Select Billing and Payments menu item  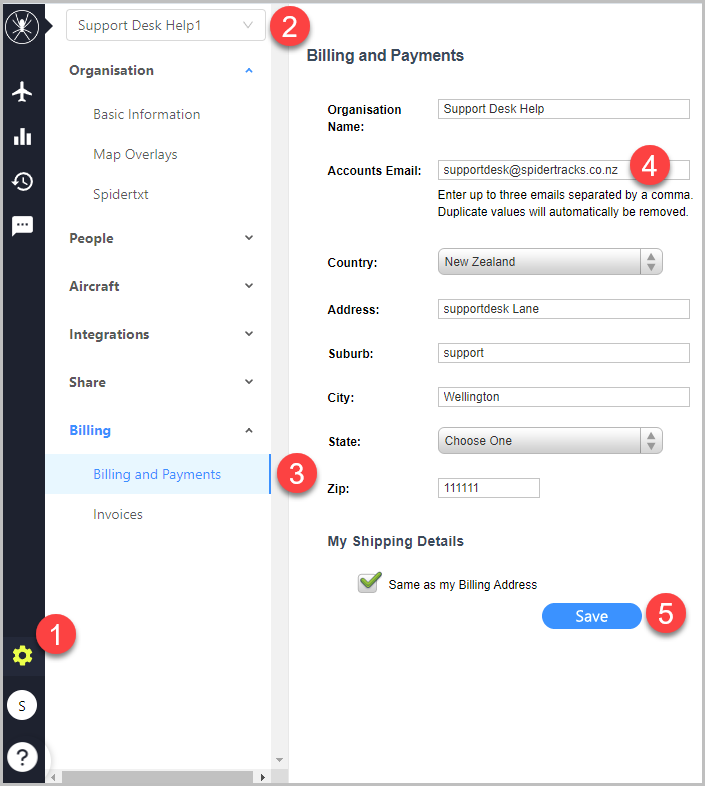pyautogui.click(x=158, y=474)
